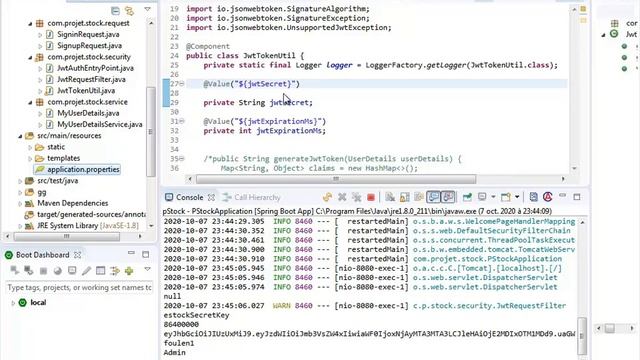The width and height of the screenshot is (640, 360).
Task: Open Display Selected Console dropdown arrow
Action: point(493,198)
